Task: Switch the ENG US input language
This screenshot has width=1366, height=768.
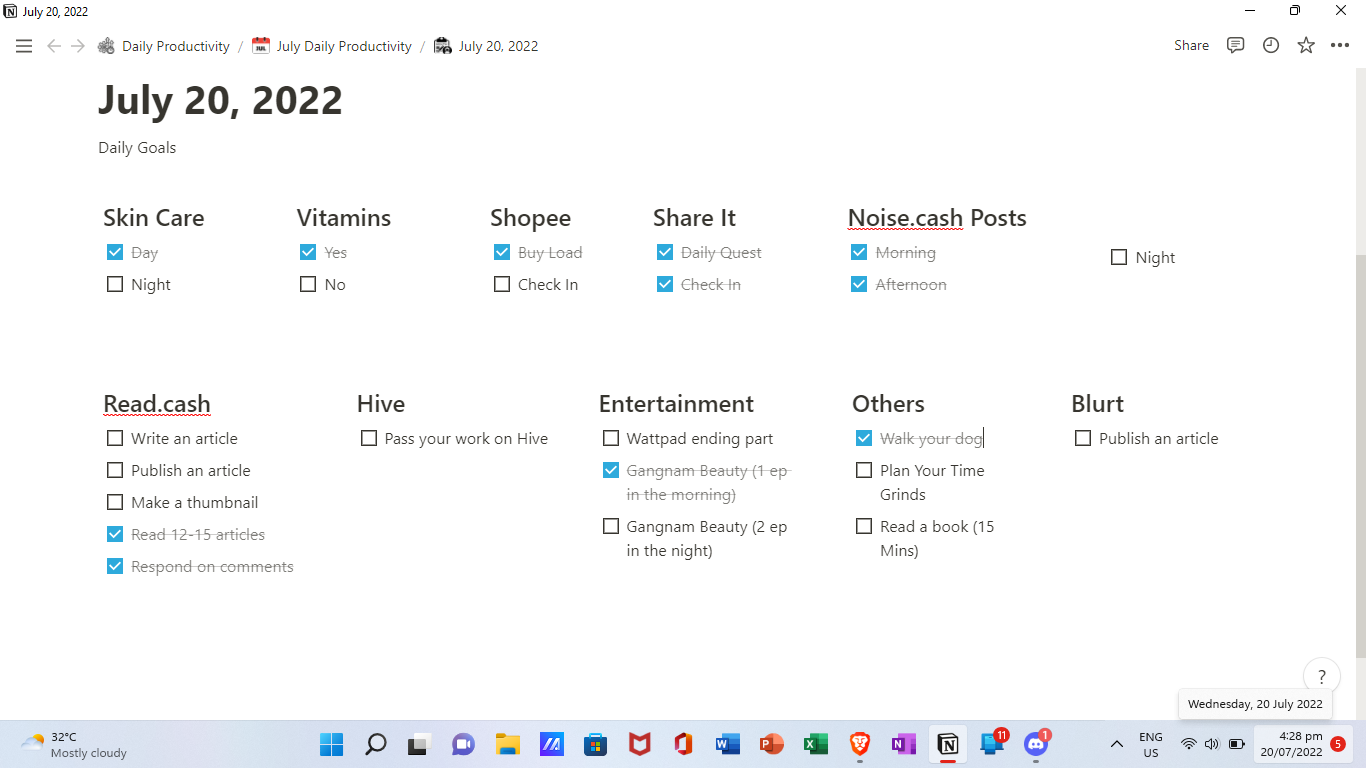Action: click(x=1151, y=744)
